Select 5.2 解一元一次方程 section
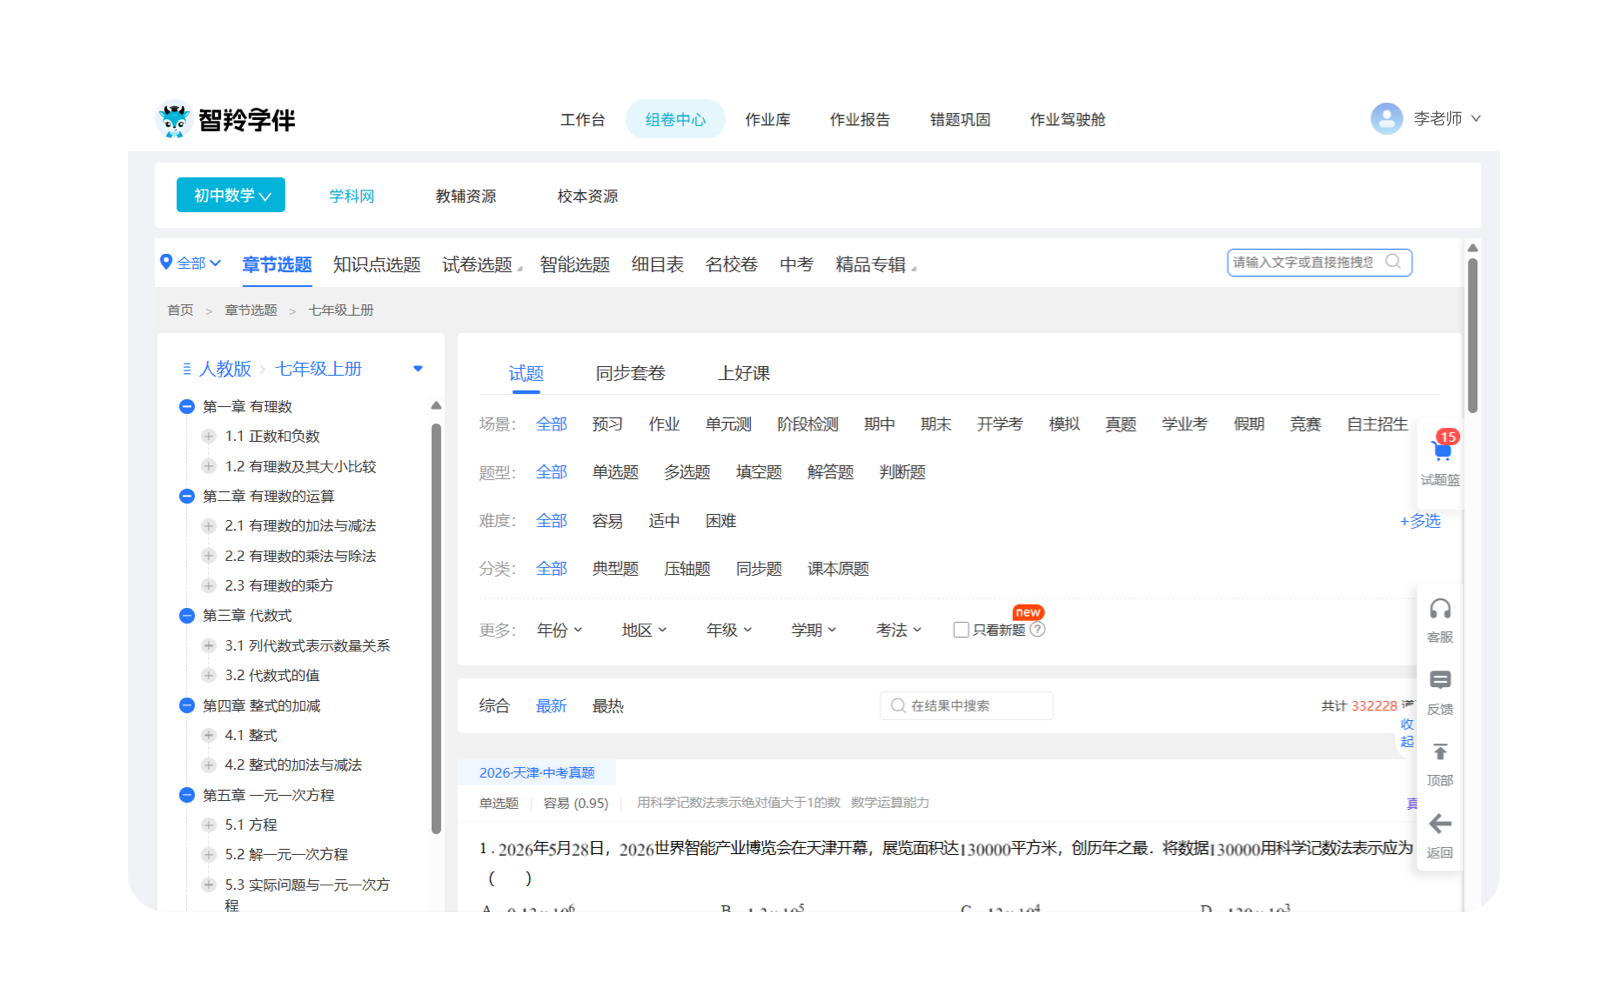1600x1000 pixels. tap(286, 855)
